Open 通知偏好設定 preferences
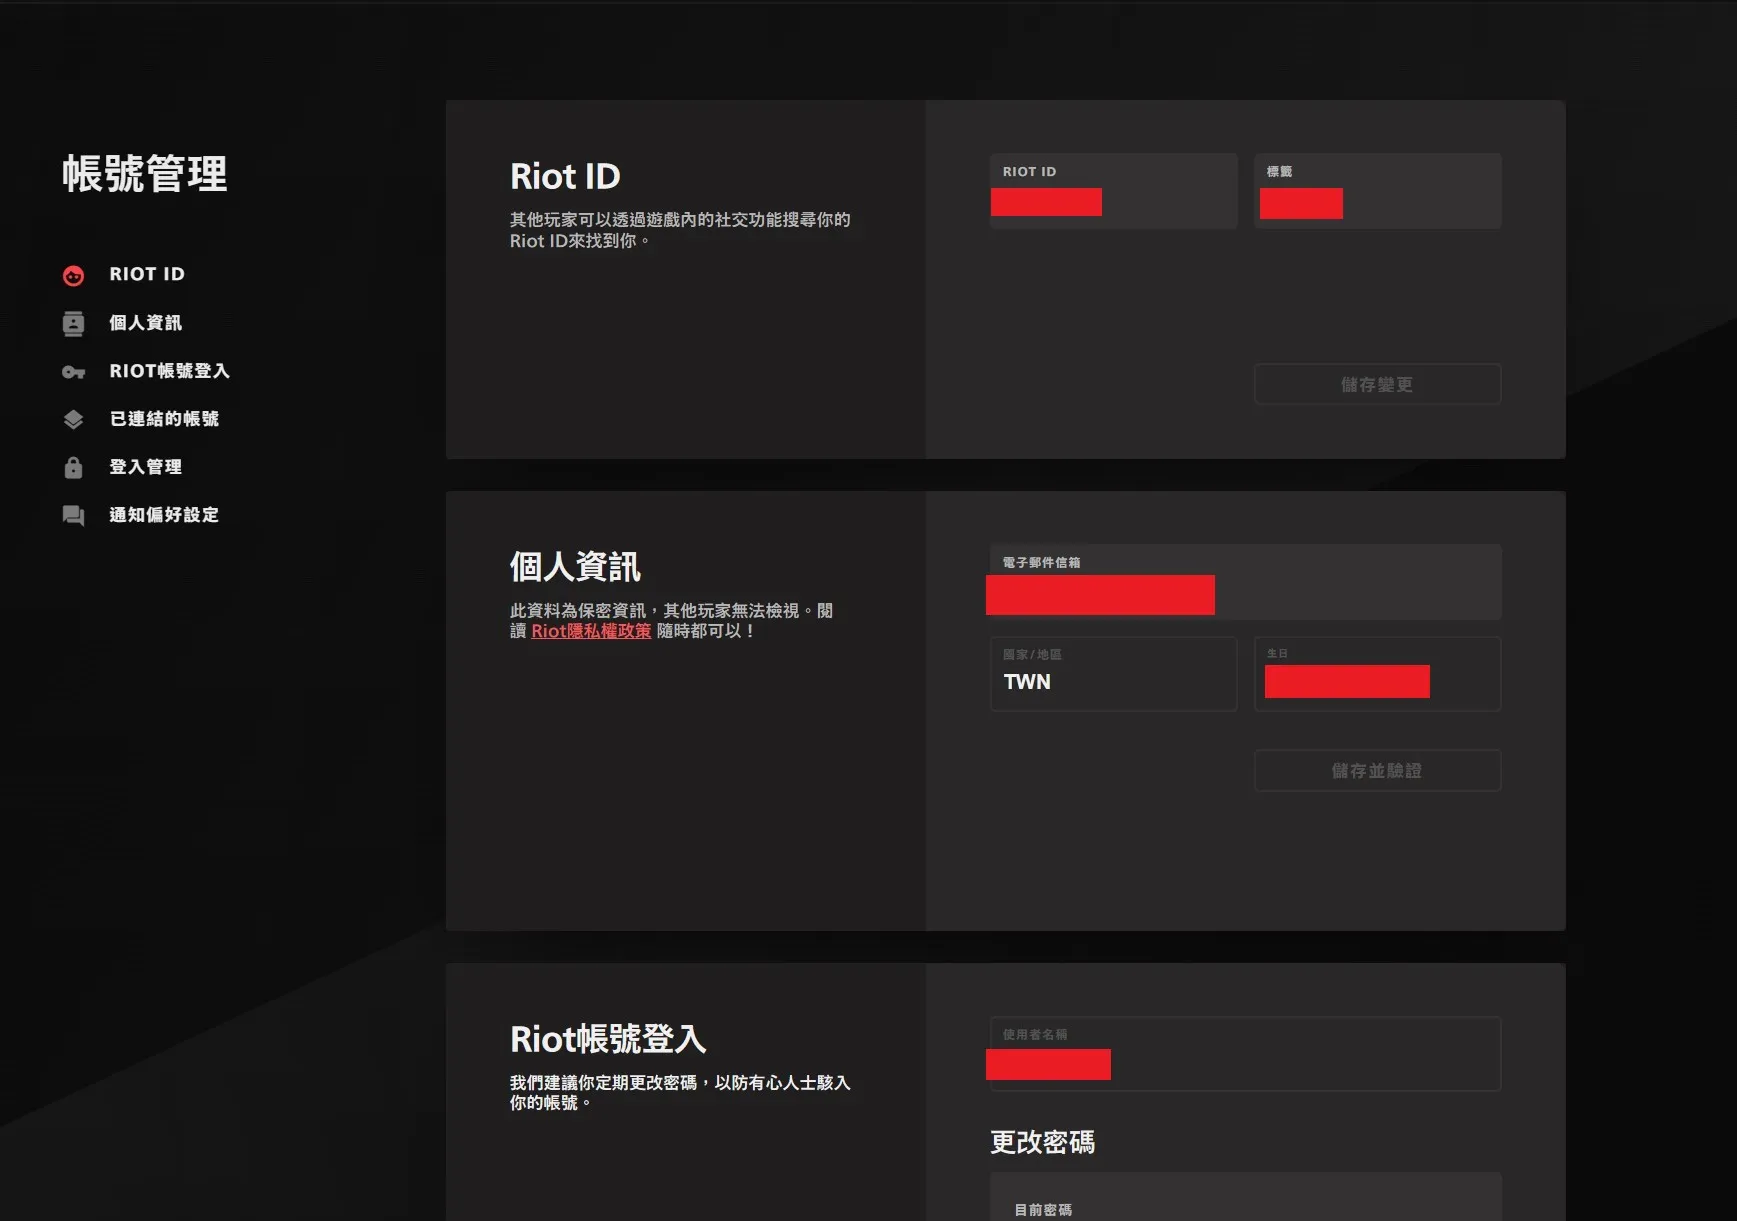This screenshot has height=1221, width=1737. tap(164, 514)
